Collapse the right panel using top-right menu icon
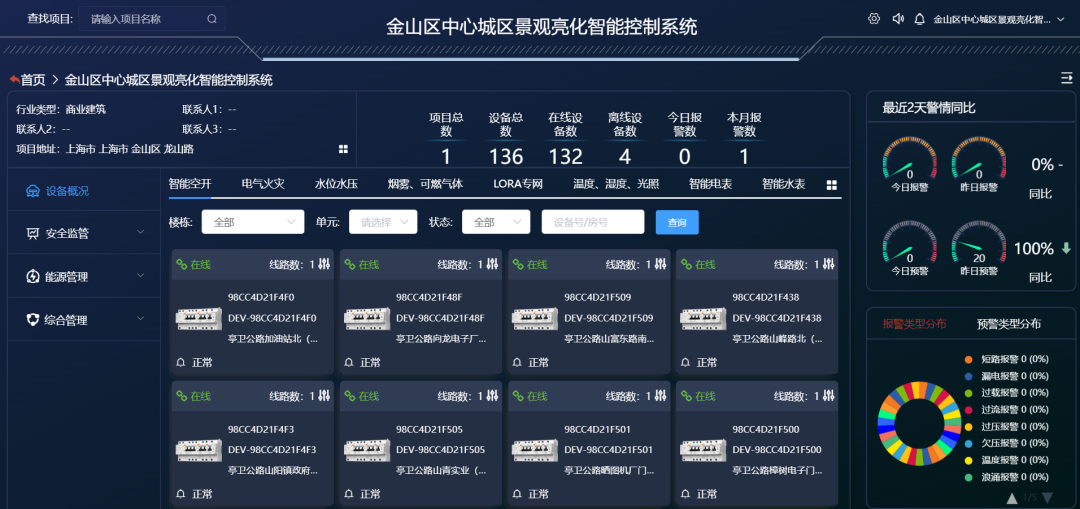 [x=1066, y=78]
